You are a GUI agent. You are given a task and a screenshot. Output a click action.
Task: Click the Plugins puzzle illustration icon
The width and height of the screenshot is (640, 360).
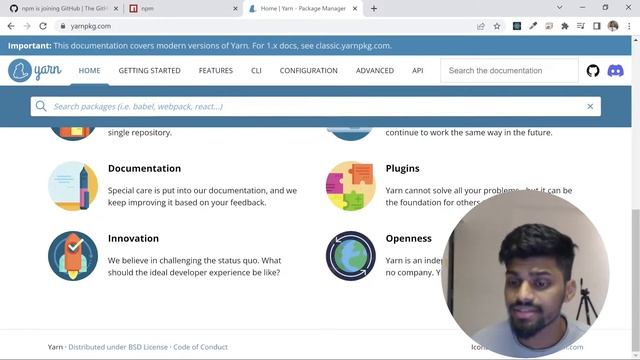(x=351, y=186)
